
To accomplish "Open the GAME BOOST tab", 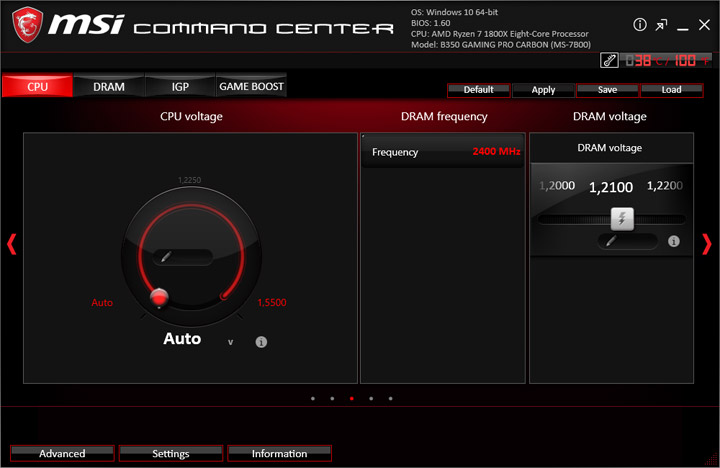I will click(251, 86).
